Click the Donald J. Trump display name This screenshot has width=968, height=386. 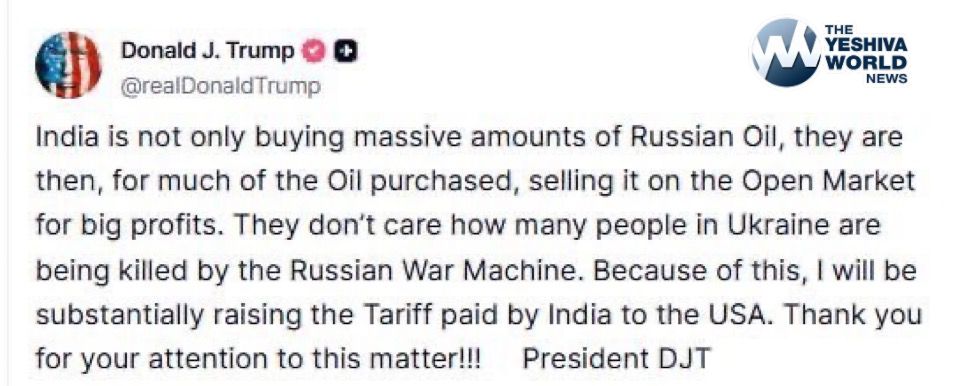click(207, 51)
